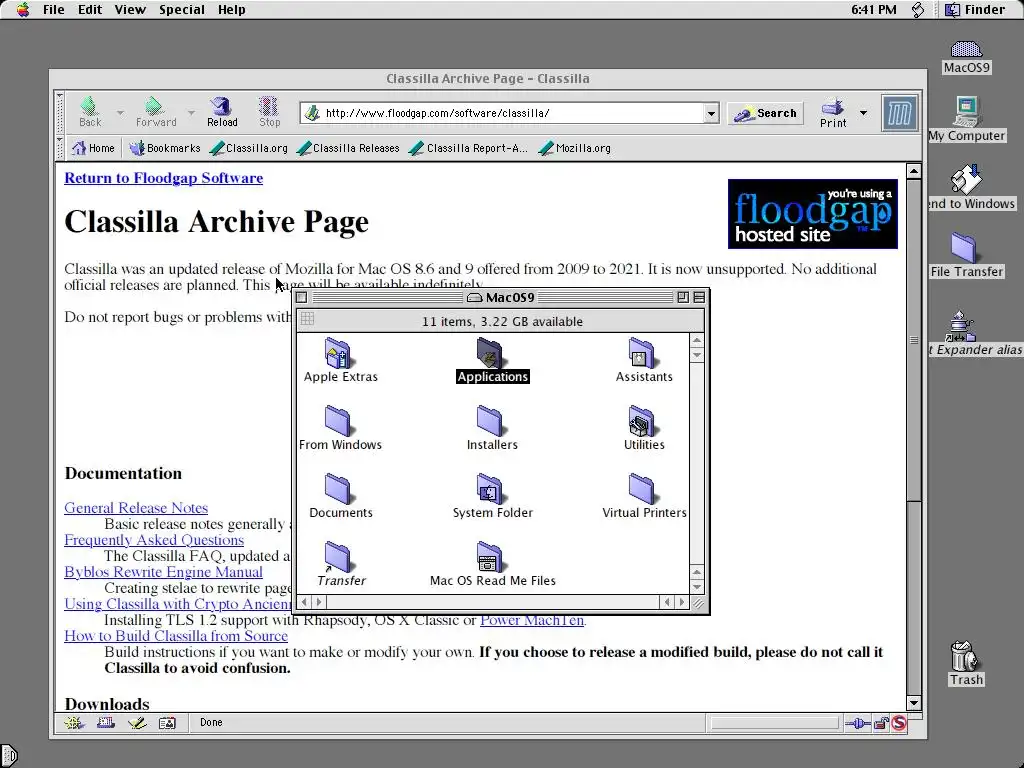Click the Mail component status bar icon
This screenshot has width=1024, height=768.
pos(106,723)
